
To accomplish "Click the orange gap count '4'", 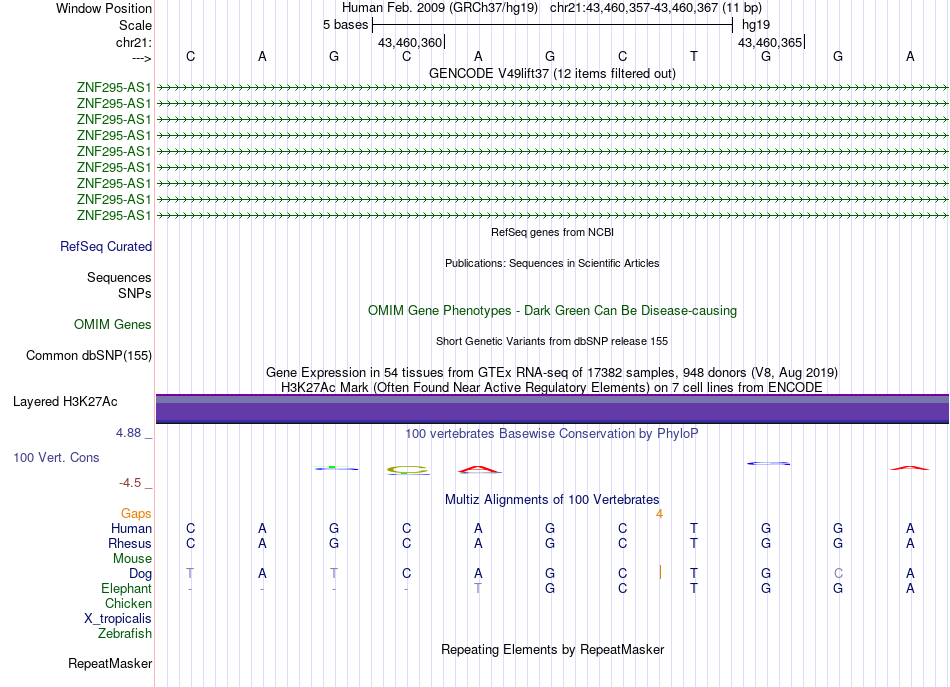I will pos(659,514).
